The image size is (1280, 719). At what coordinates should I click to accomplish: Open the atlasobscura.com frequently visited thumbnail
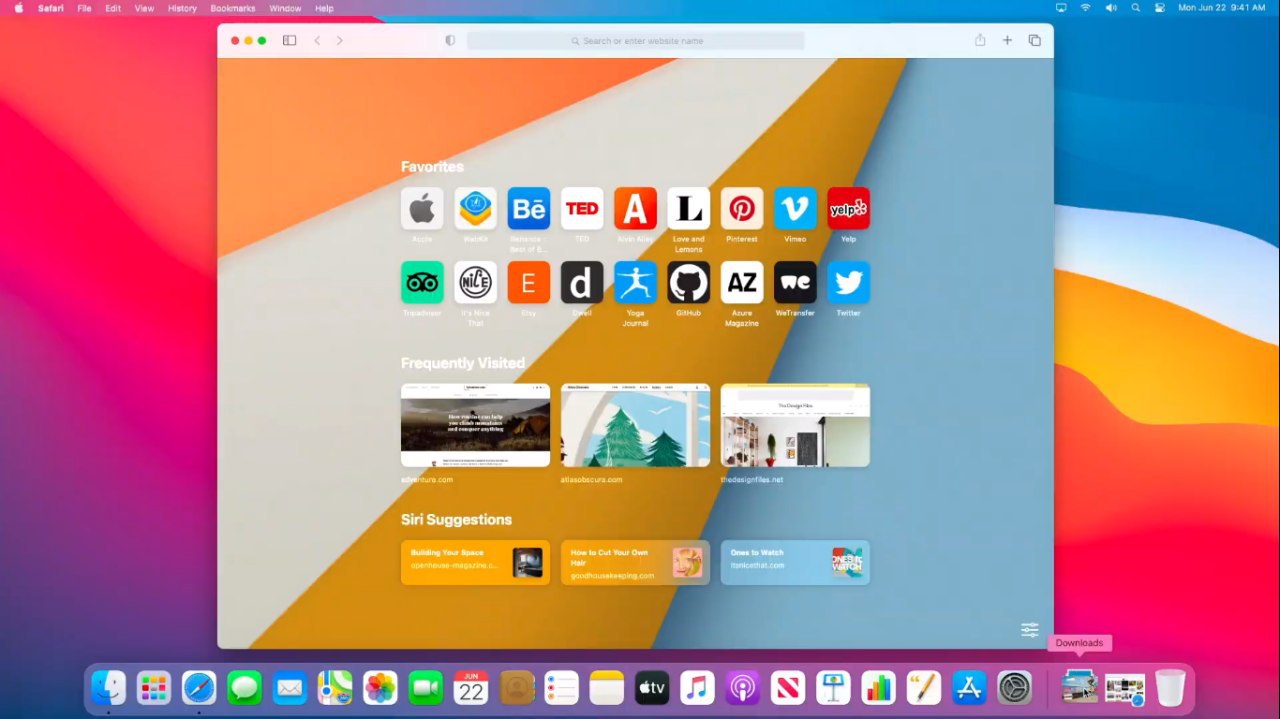coord(635,425)
